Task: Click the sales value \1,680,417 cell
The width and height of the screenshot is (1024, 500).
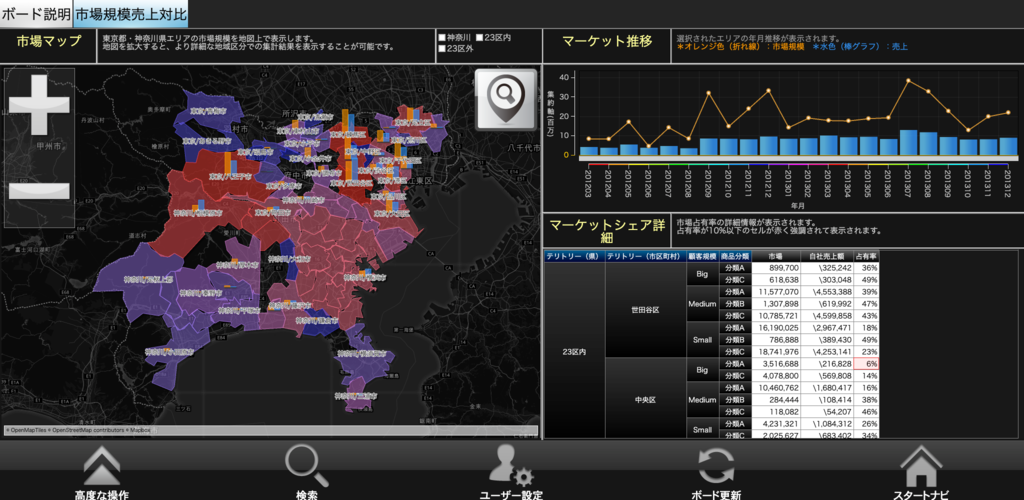Action: pyautogui.click(x=827, y=388)
